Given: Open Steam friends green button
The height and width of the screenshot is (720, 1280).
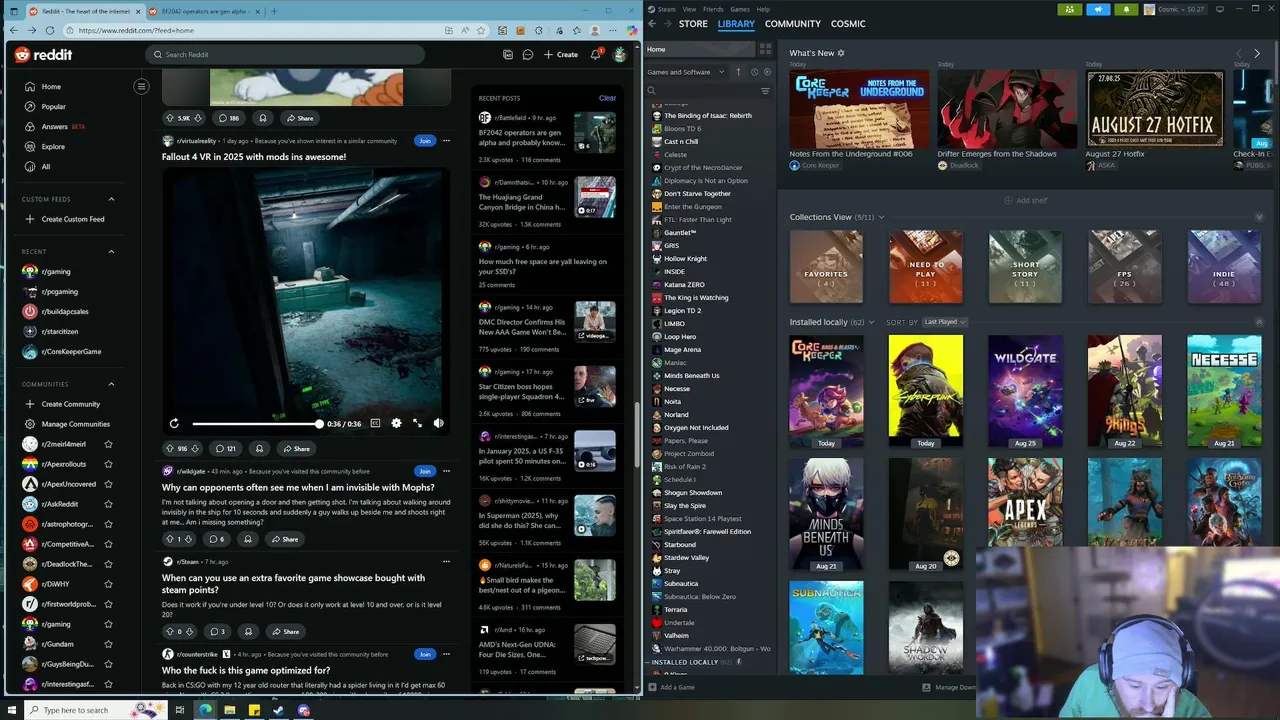Looking at the screenshot, I should pos(1070,9).
